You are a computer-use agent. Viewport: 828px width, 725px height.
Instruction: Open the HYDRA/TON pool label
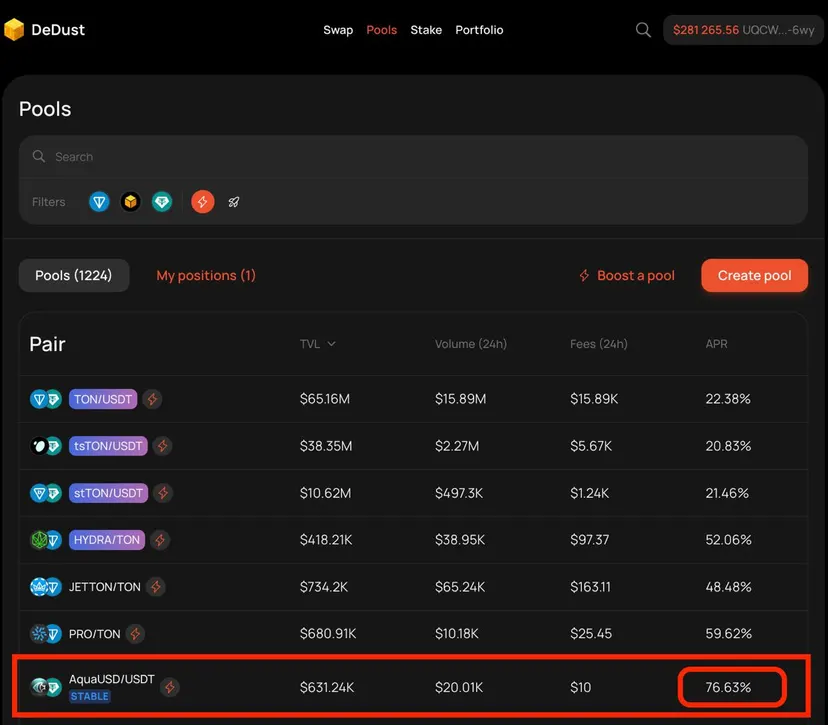[x=107, y=540]
